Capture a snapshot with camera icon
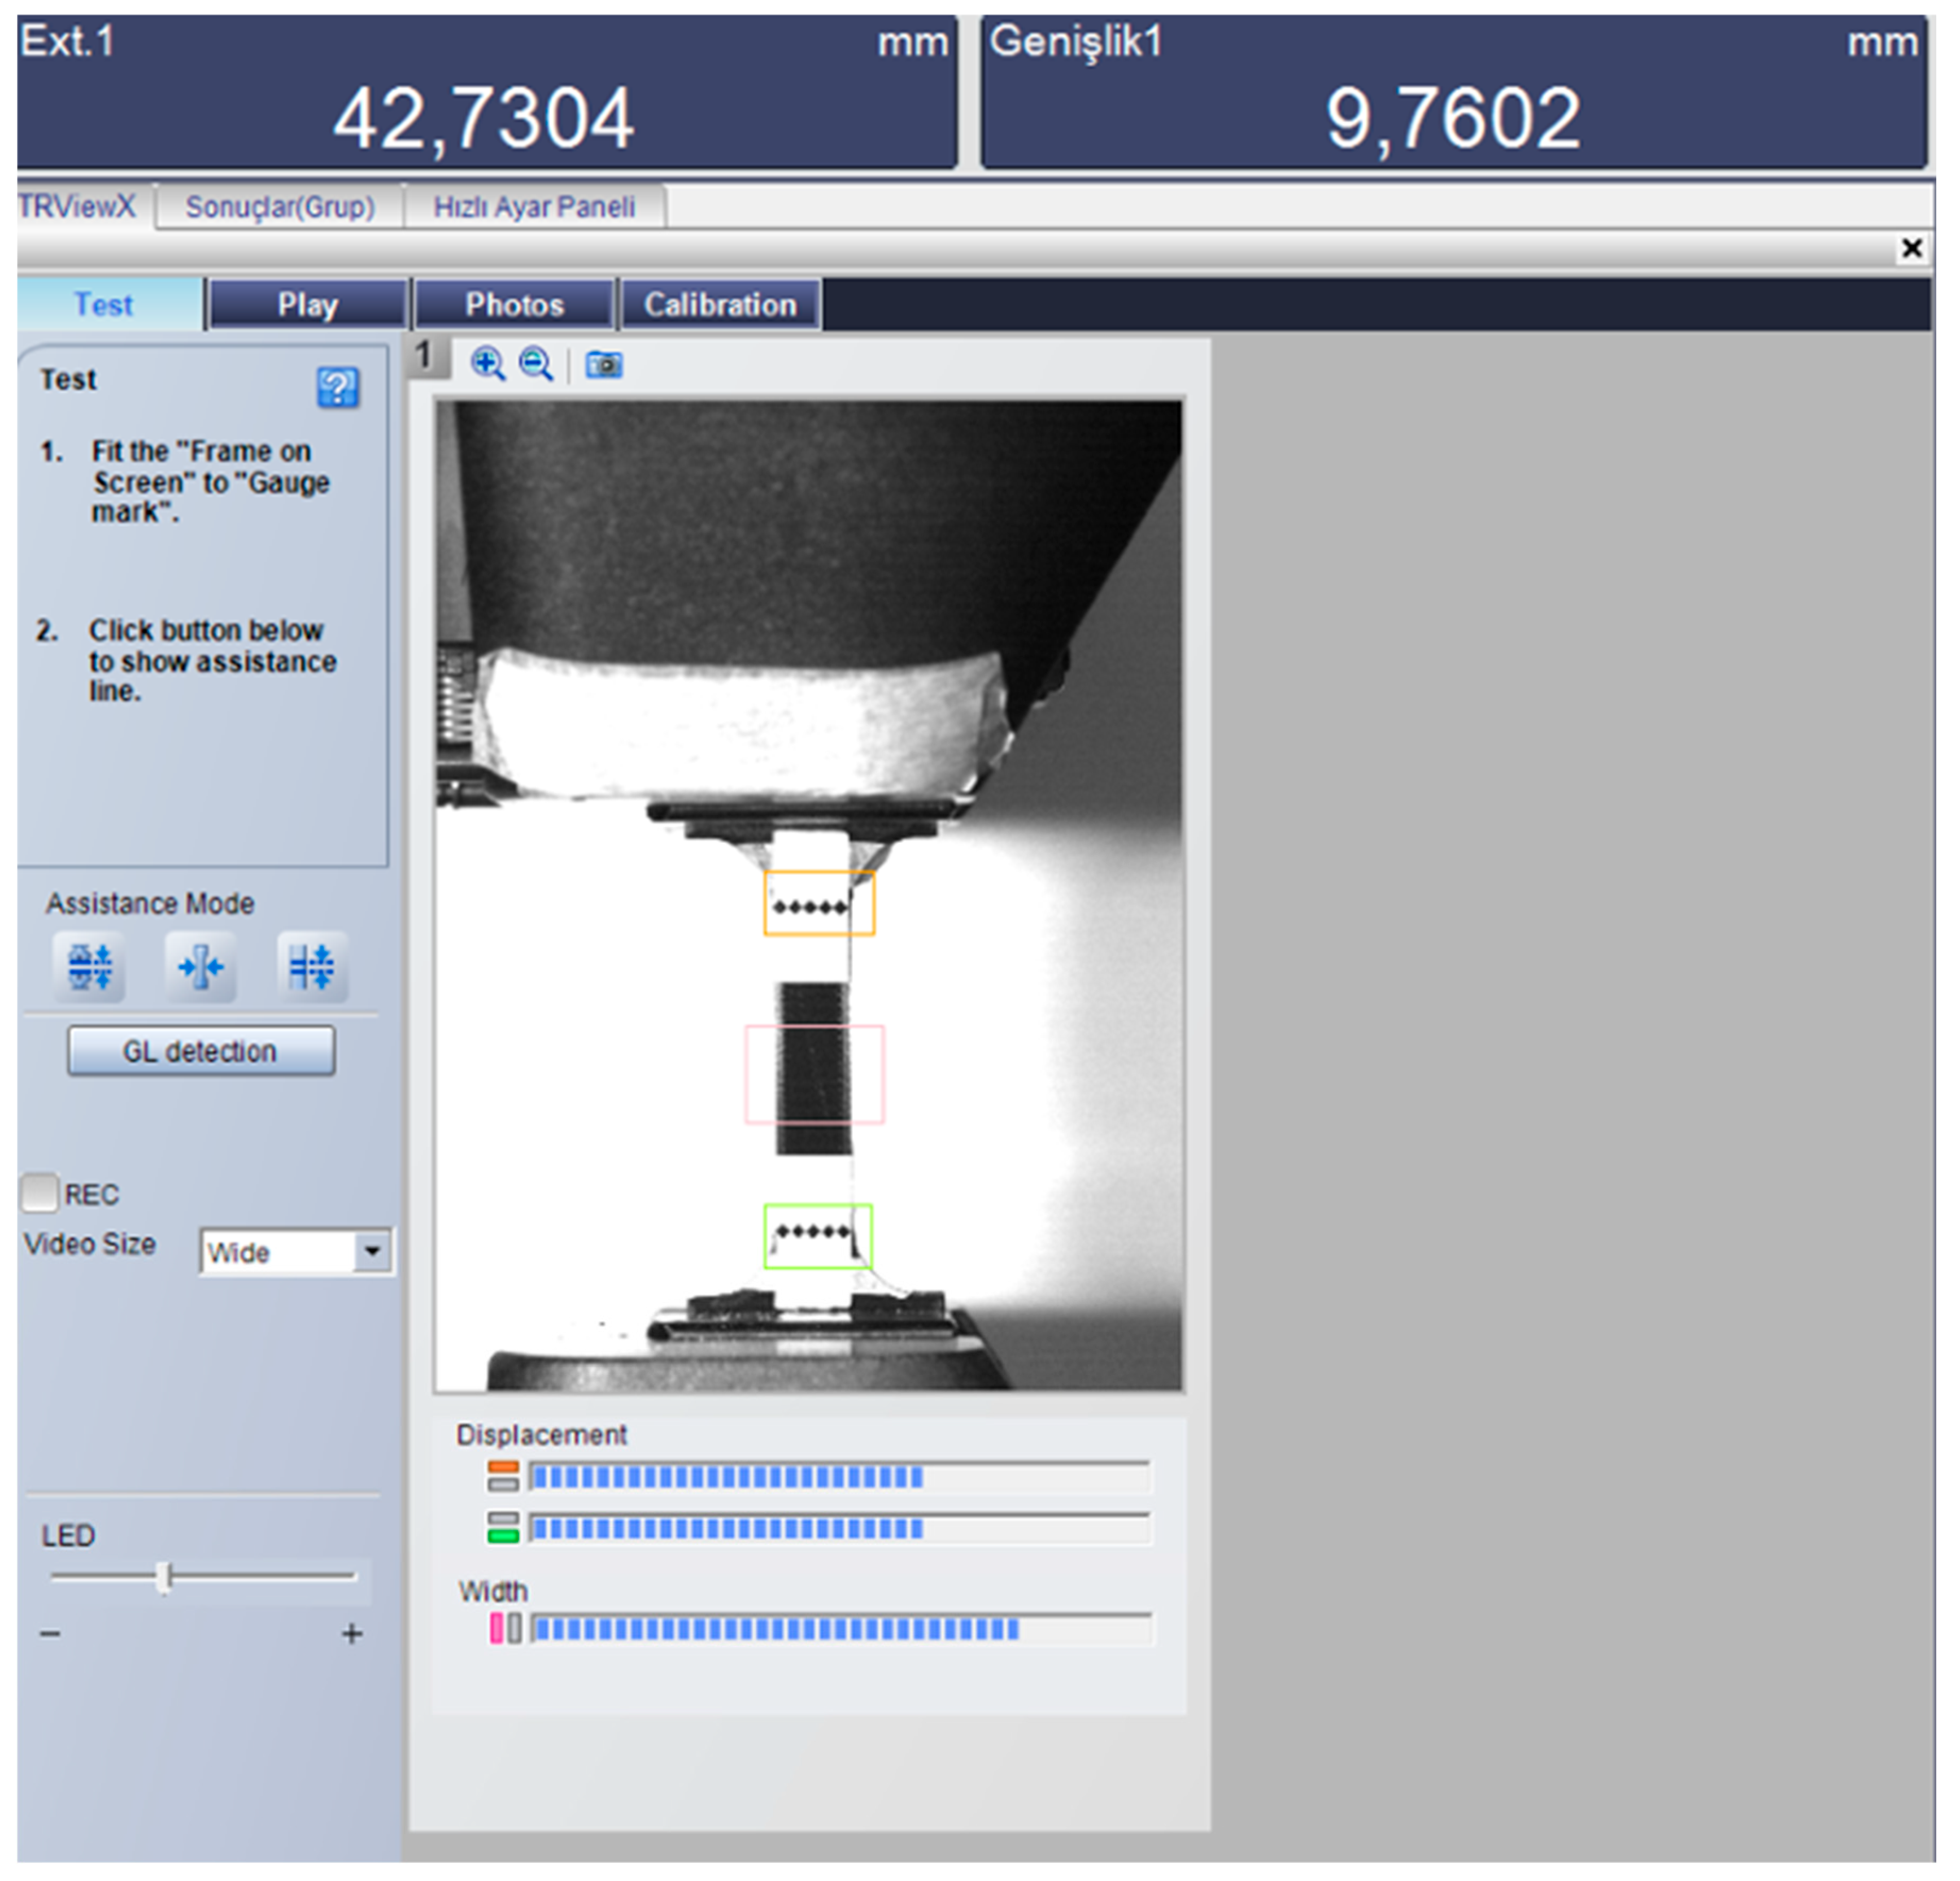1960x1881 pixels. (603, 364)
